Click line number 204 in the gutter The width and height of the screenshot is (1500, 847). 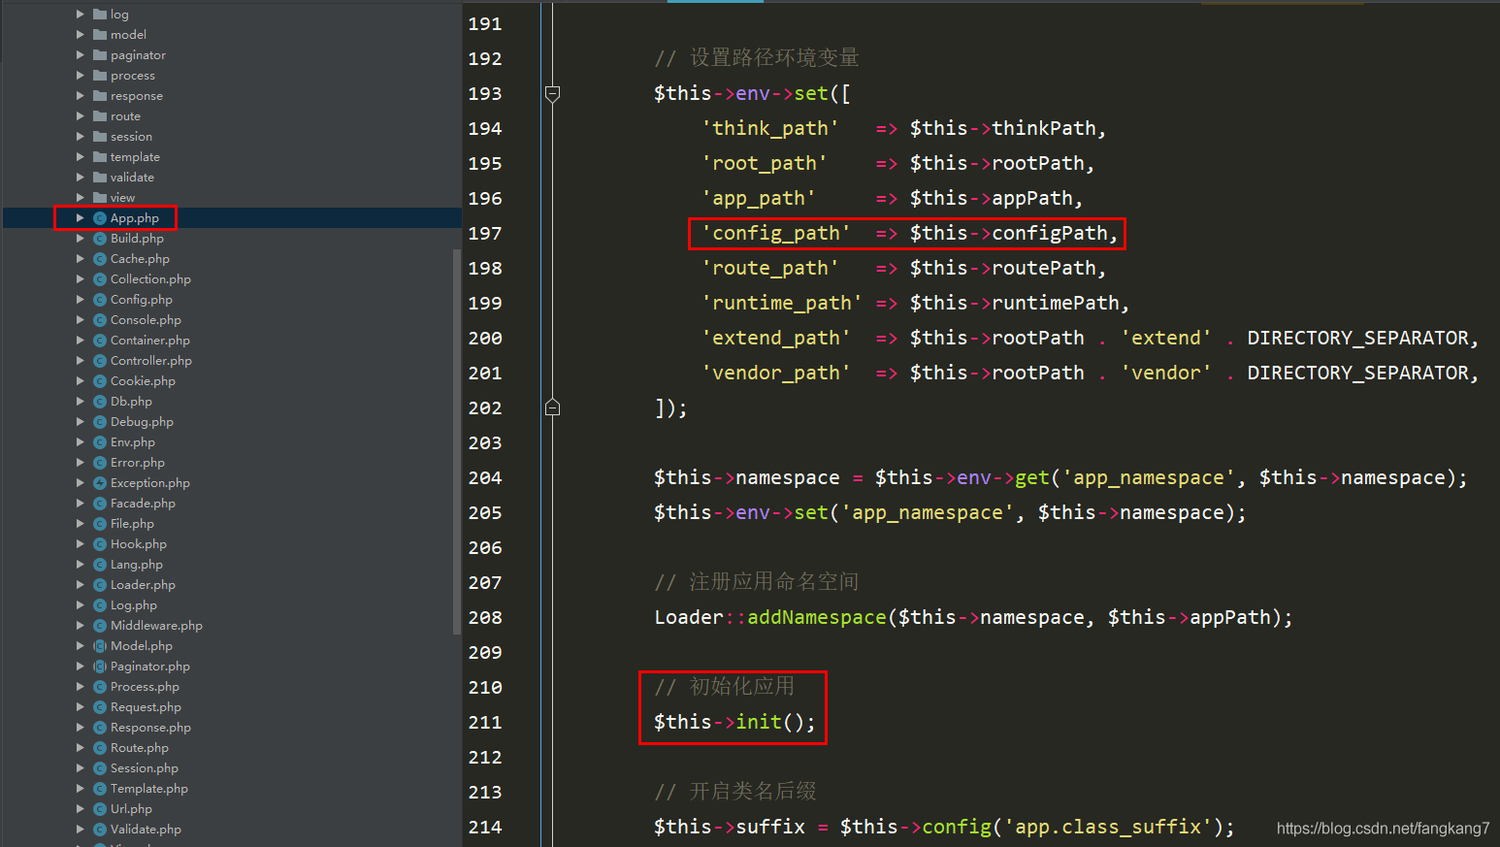[485, 478]
